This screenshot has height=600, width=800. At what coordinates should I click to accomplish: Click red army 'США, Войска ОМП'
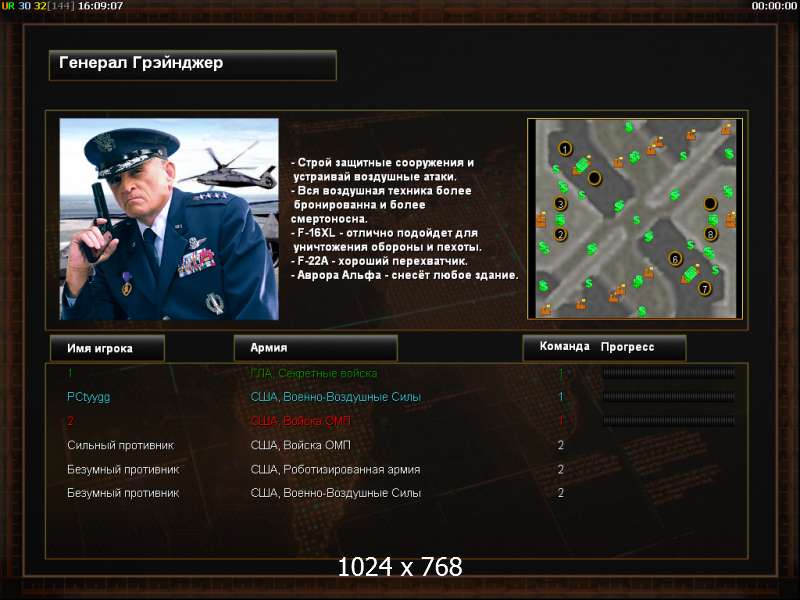(301, 421)
